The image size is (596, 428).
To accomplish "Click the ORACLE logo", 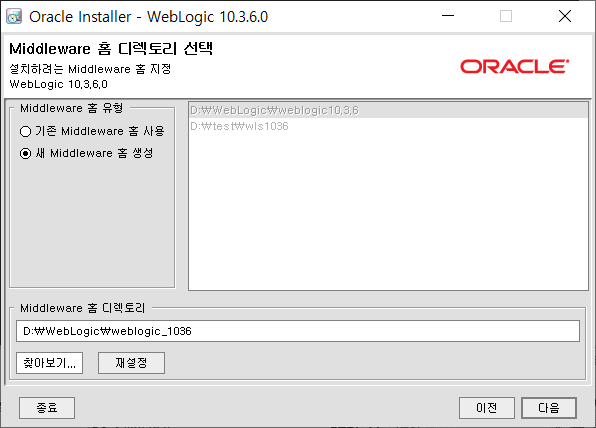I will tap(515, 67).
